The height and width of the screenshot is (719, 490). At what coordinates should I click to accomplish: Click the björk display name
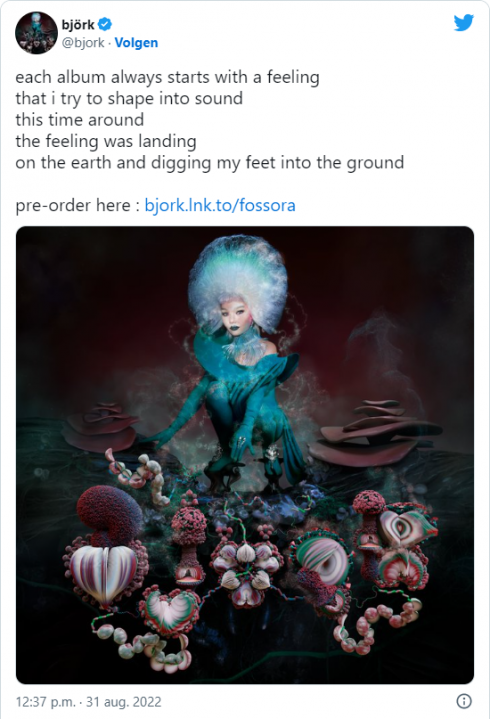point(78,24)
